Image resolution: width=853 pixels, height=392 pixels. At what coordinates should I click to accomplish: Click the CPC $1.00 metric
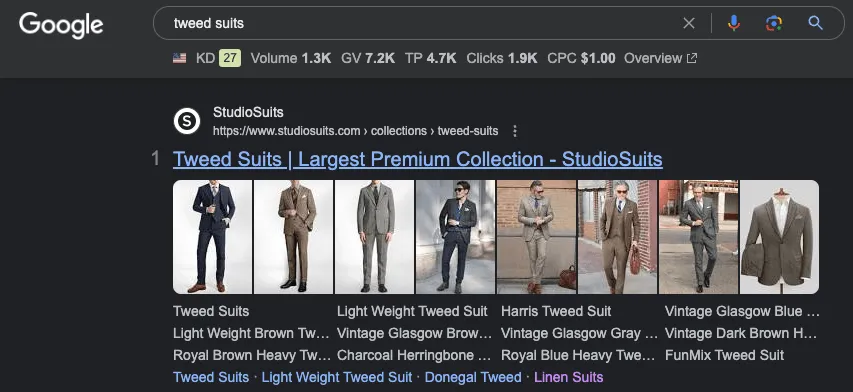(581, 58)
